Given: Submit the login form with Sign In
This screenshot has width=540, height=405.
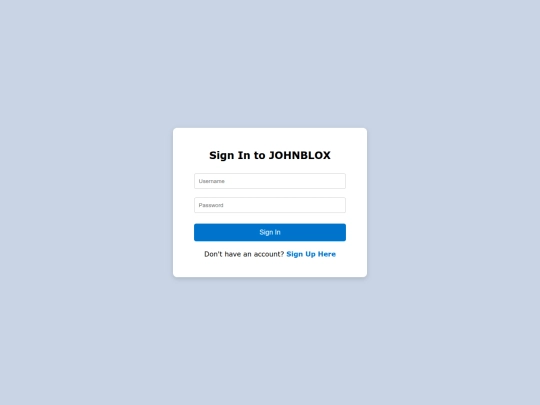Looking at the screenshot, I should [x=270, y=232].
